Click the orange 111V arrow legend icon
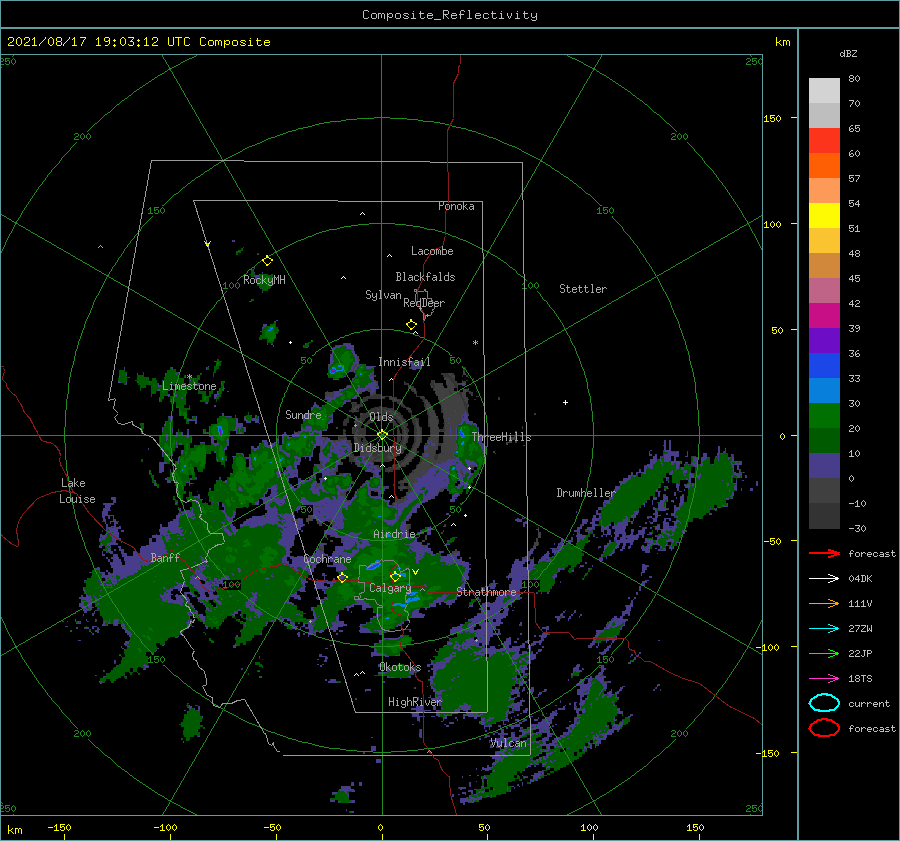 pos(824,603)
